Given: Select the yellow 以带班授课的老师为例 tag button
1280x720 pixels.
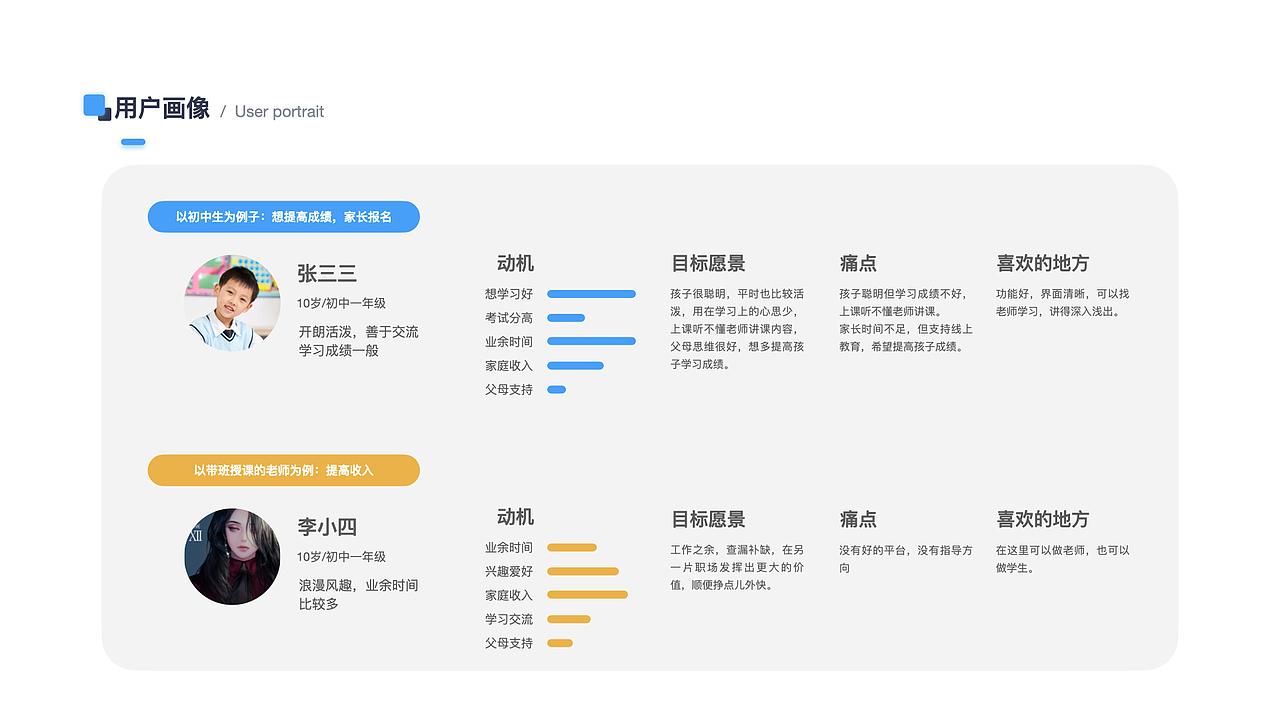Looking at the screenshot, I should (284, 470).
